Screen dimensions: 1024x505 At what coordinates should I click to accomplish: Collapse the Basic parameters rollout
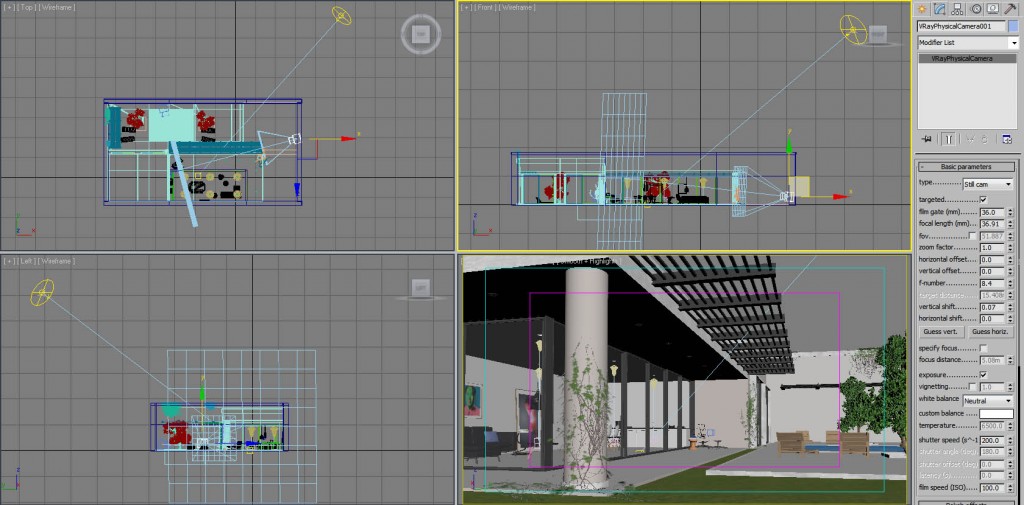966,167
